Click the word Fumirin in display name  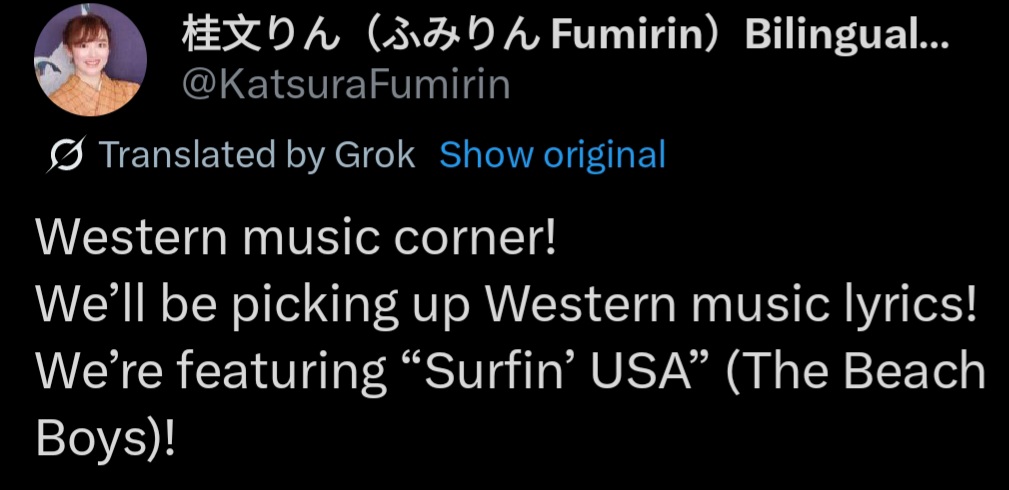[625, 37]
